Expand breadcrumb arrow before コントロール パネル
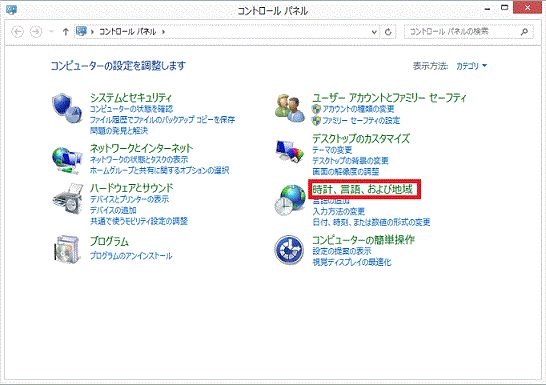This screenshot has width=546, height=385. (x=92, y=32)
